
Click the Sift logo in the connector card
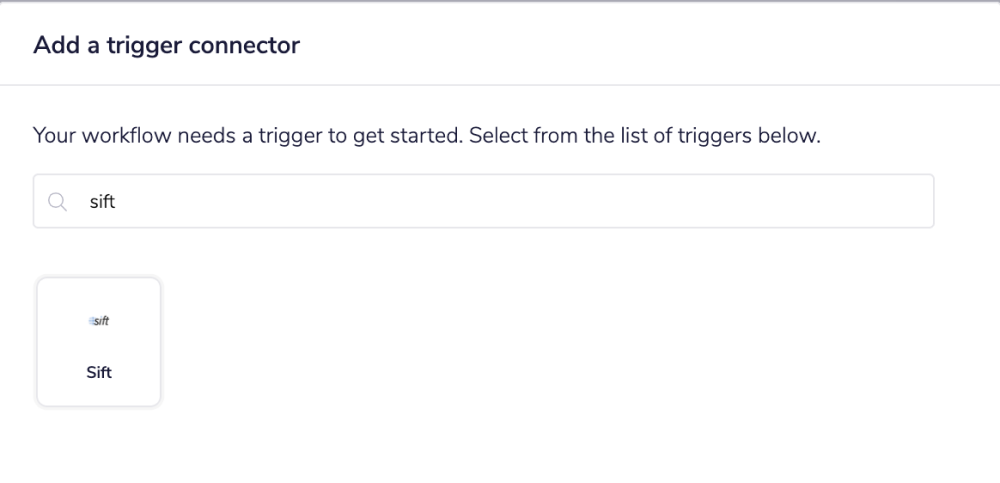click(x=99, y=321)
